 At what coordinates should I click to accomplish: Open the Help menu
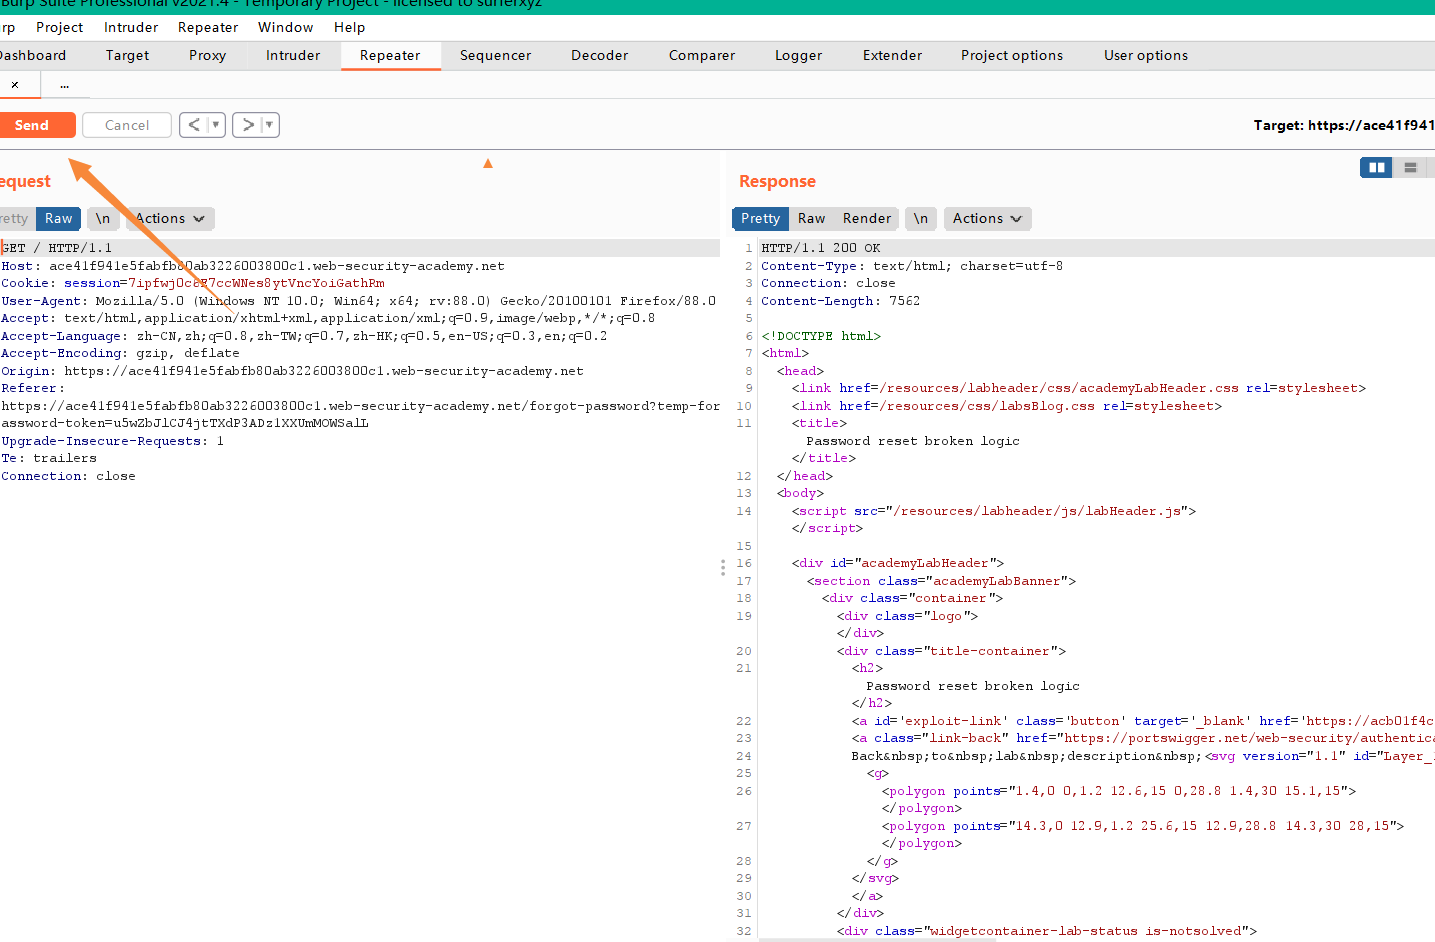coord(349,27)
